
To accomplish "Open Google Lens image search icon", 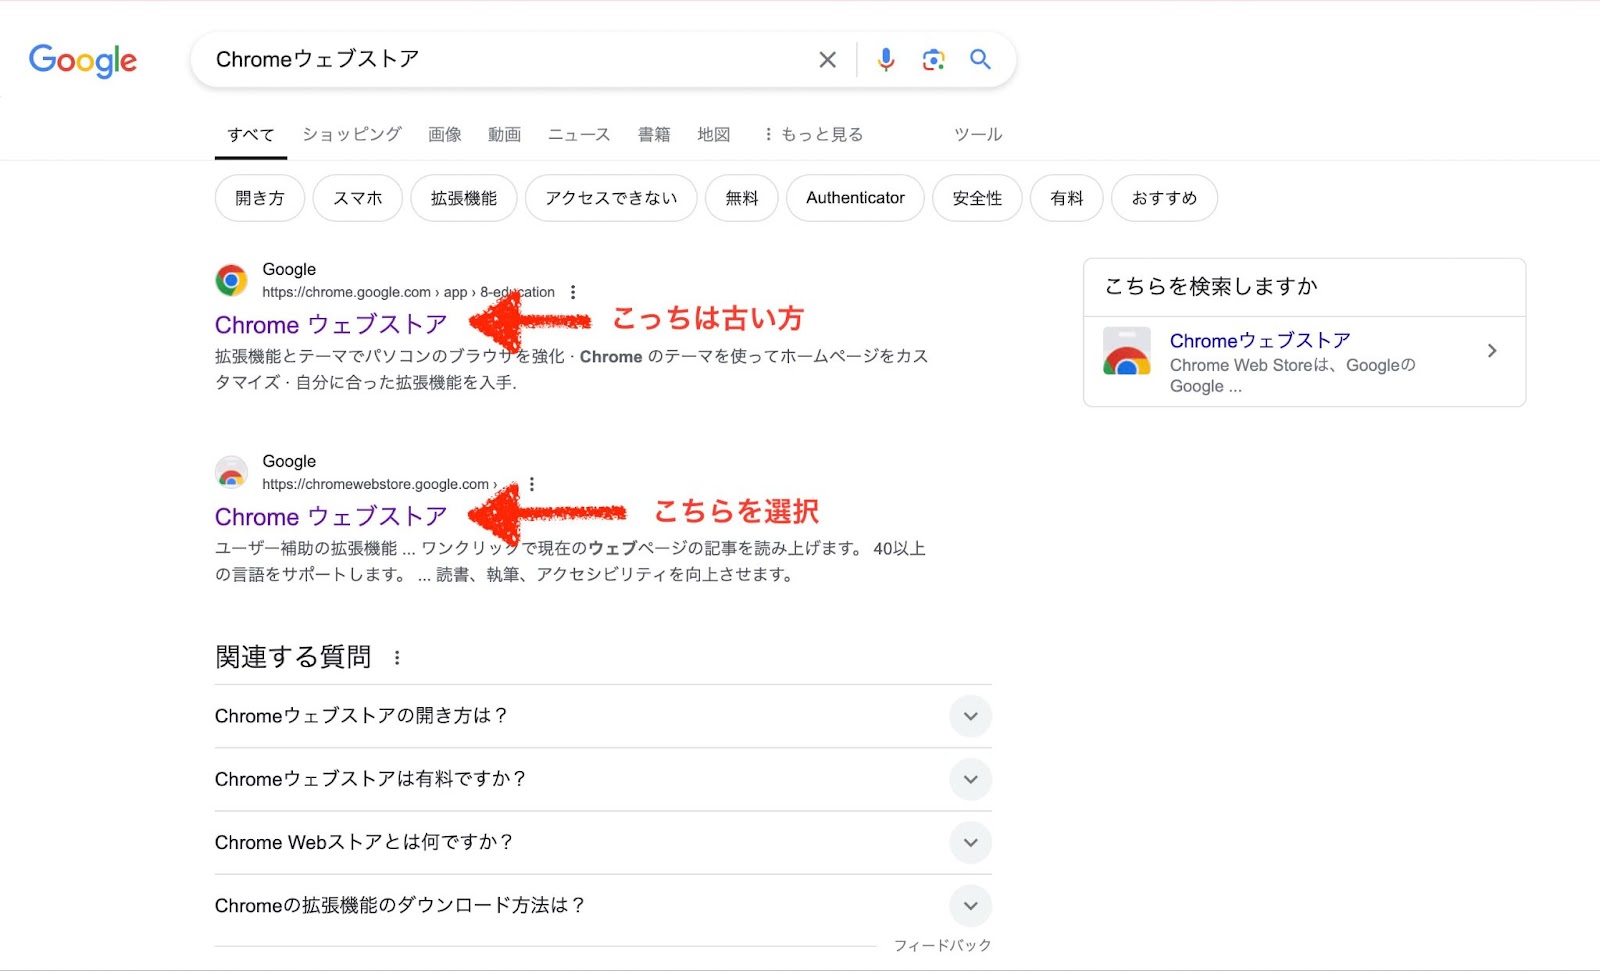I will (933, 60).
